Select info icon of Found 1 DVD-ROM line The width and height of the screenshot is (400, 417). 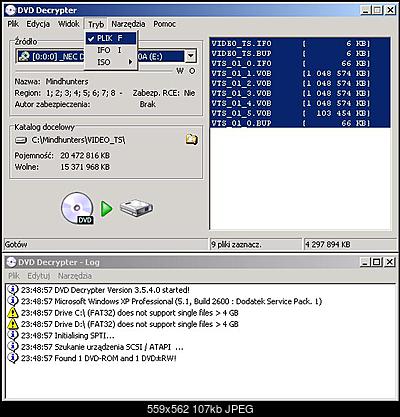(13, 358)
